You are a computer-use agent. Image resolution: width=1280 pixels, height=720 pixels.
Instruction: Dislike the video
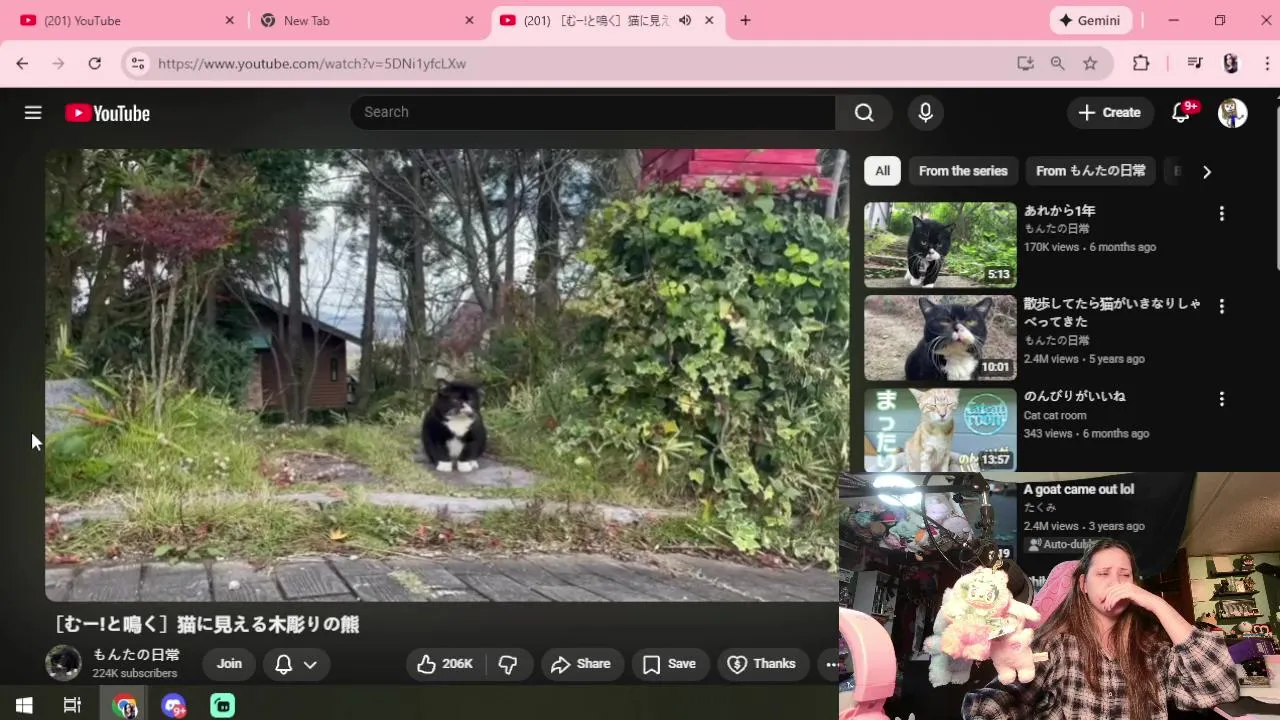point(508,664)
